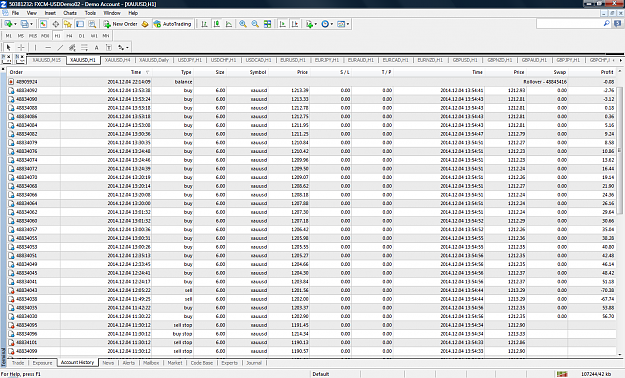Select the crosshair tool
The image size is (625, 378).
pyautogui.click(x=21, y=47)
